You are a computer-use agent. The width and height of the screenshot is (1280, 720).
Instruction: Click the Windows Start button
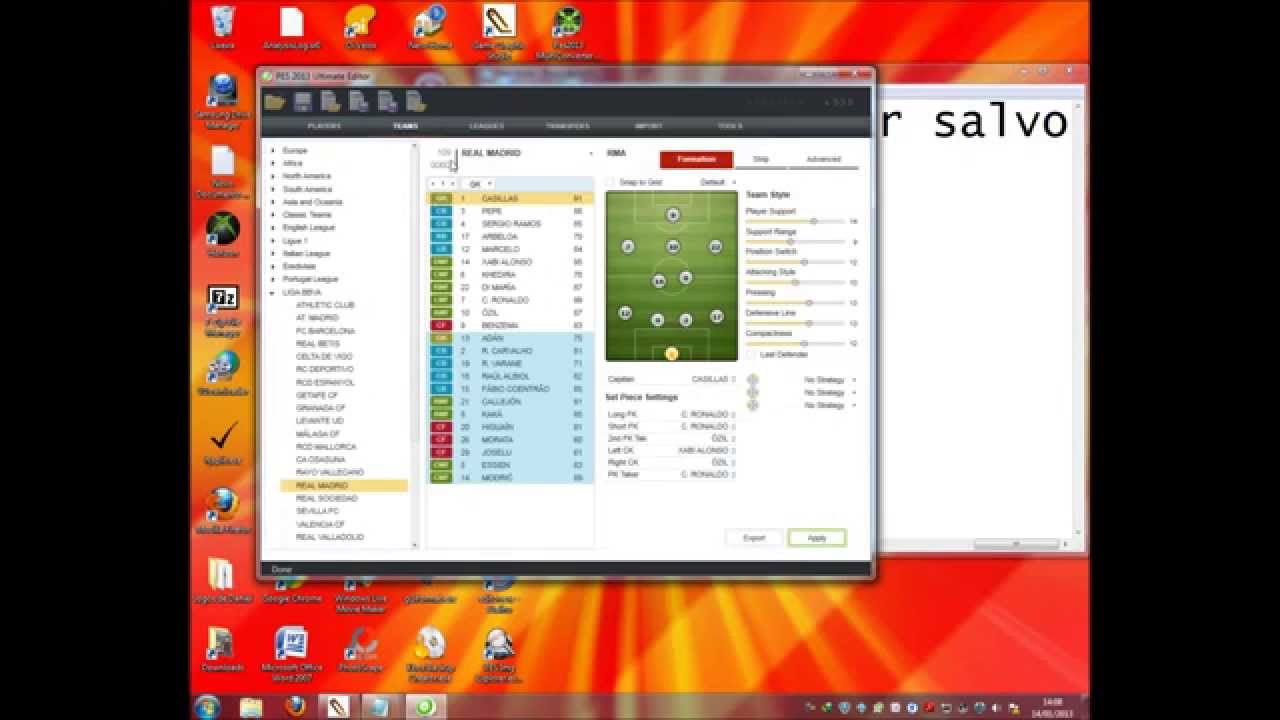[208, 707]
